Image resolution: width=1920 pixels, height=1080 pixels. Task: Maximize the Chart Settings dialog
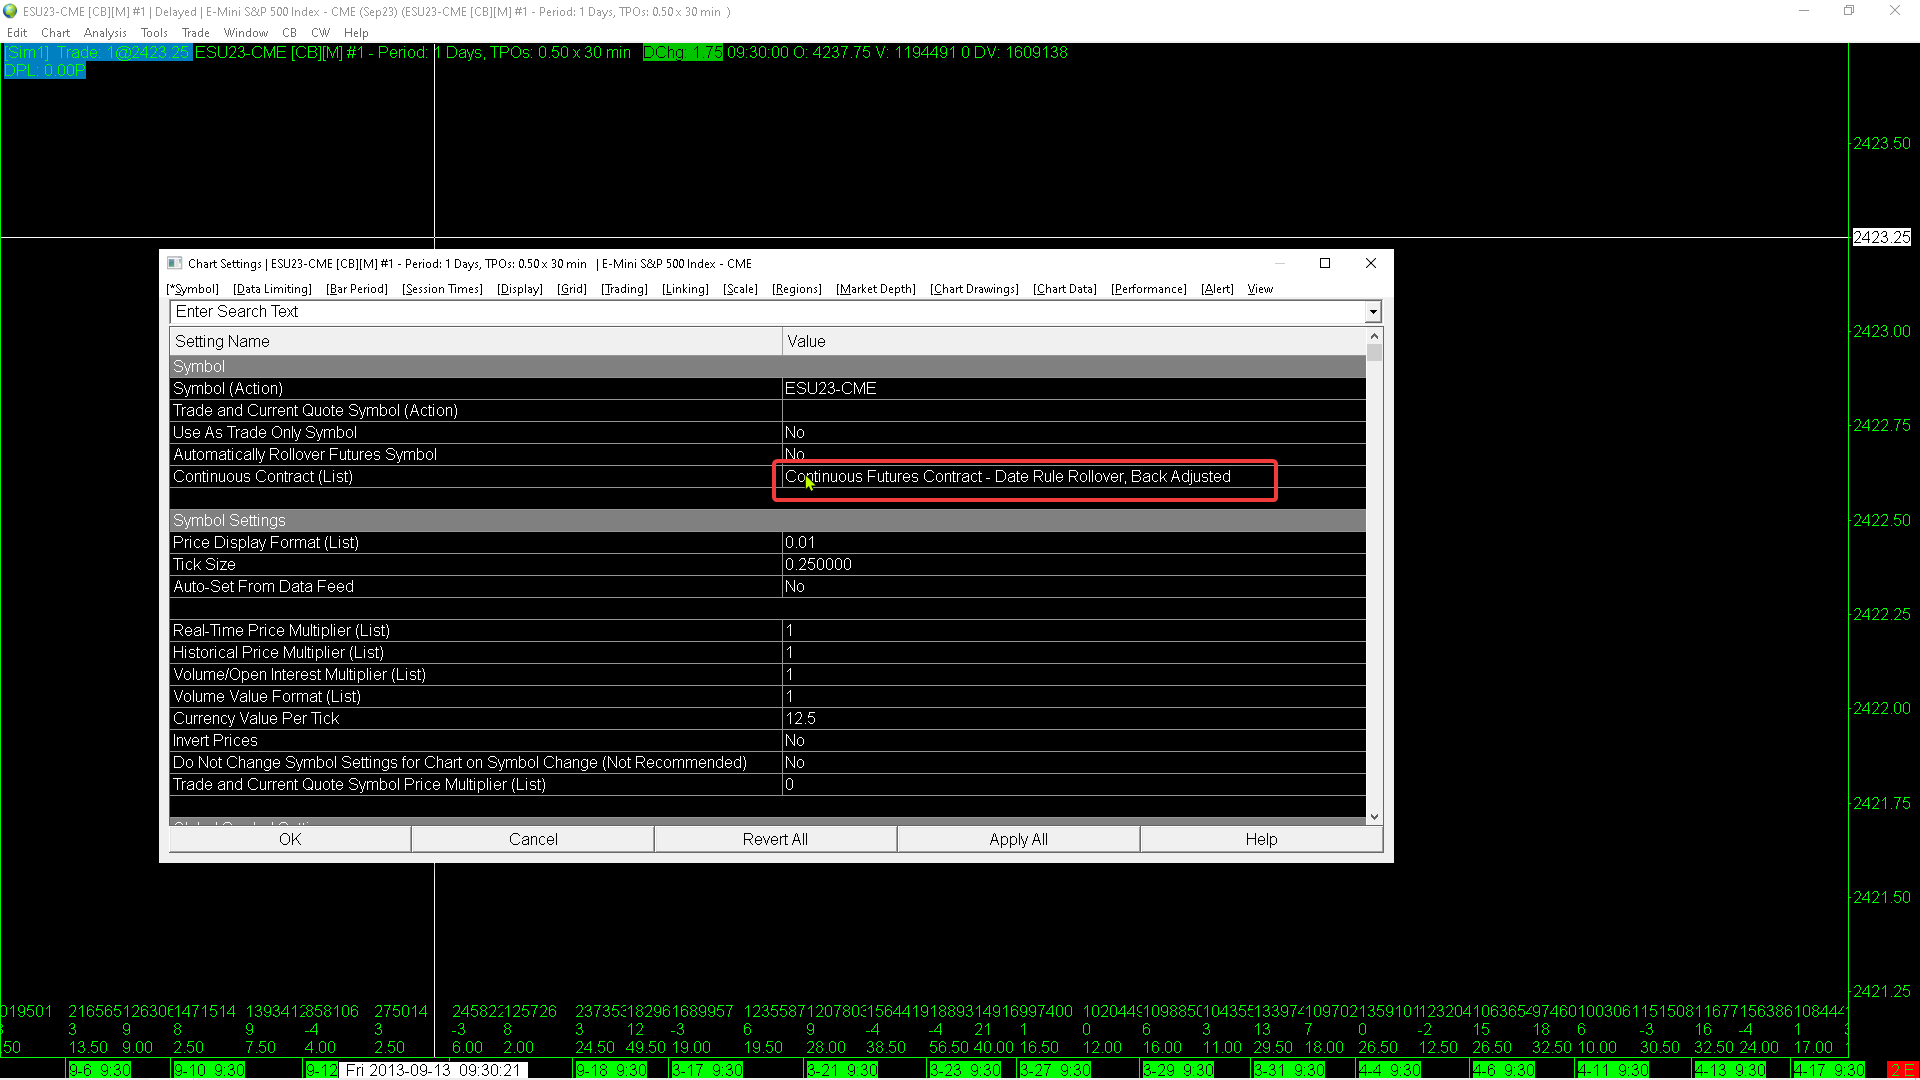pyautogui.click(x=1325, y=263)
